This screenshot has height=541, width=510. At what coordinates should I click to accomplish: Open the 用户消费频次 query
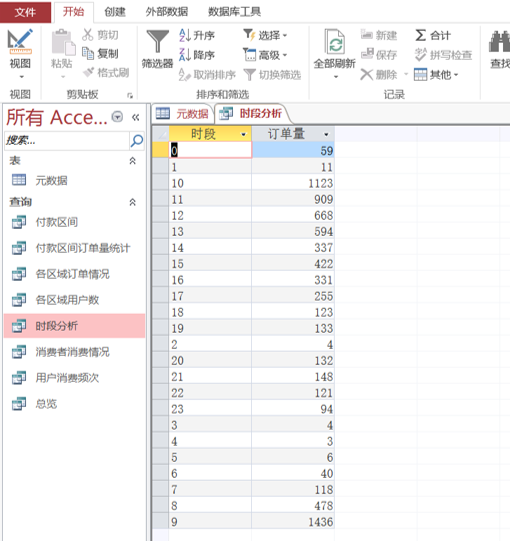pyautogui.click(x=67, y=378)
